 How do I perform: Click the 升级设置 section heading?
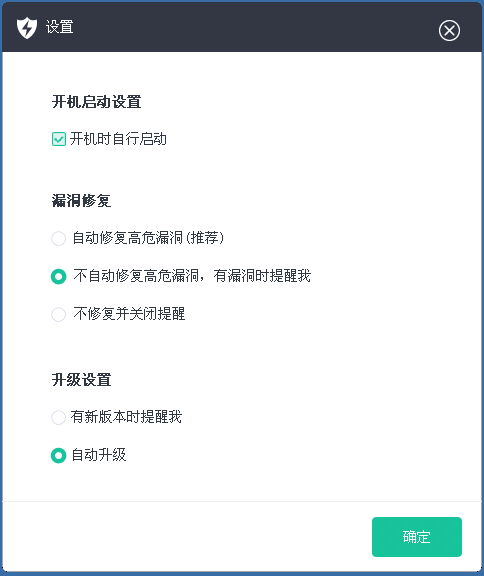pyautogui.click(x=82, y=380)
